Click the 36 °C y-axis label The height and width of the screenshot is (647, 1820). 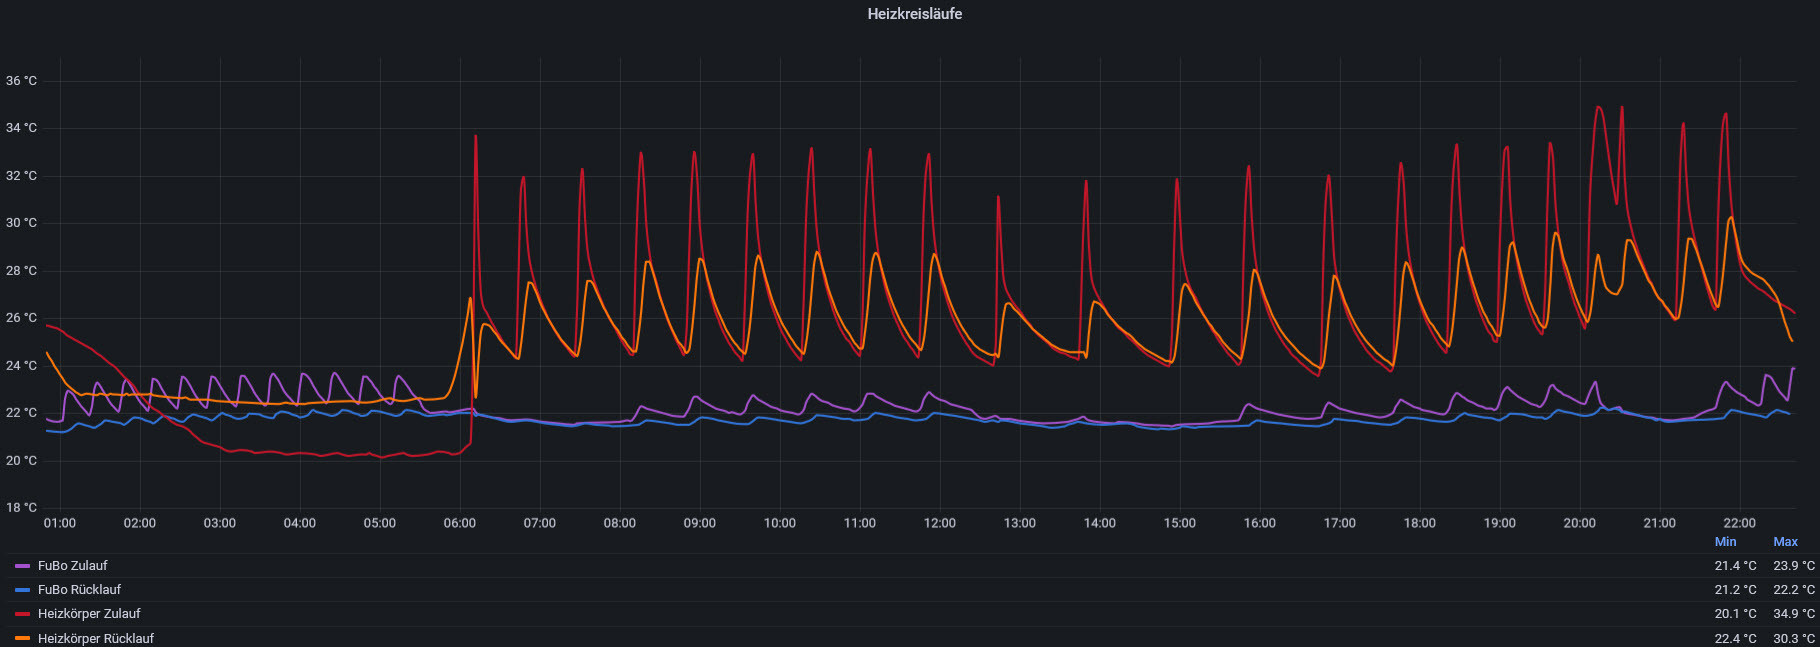[21, 81]
